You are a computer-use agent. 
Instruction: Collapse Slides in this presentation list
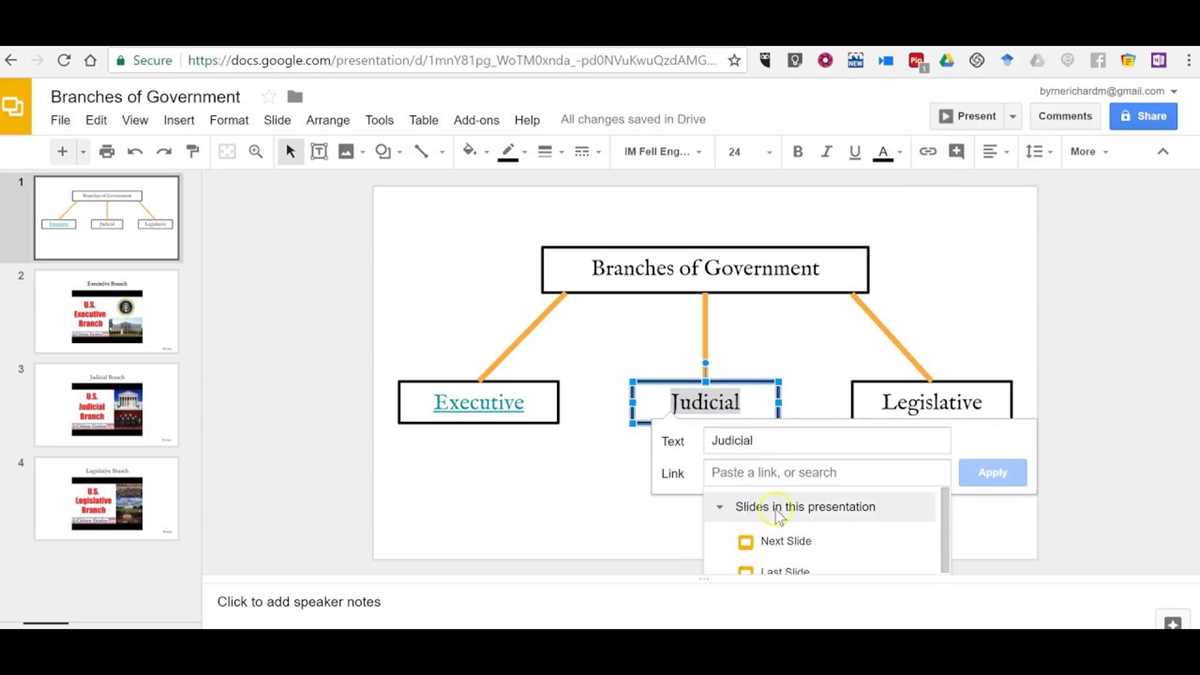click(x=719, y=507)
